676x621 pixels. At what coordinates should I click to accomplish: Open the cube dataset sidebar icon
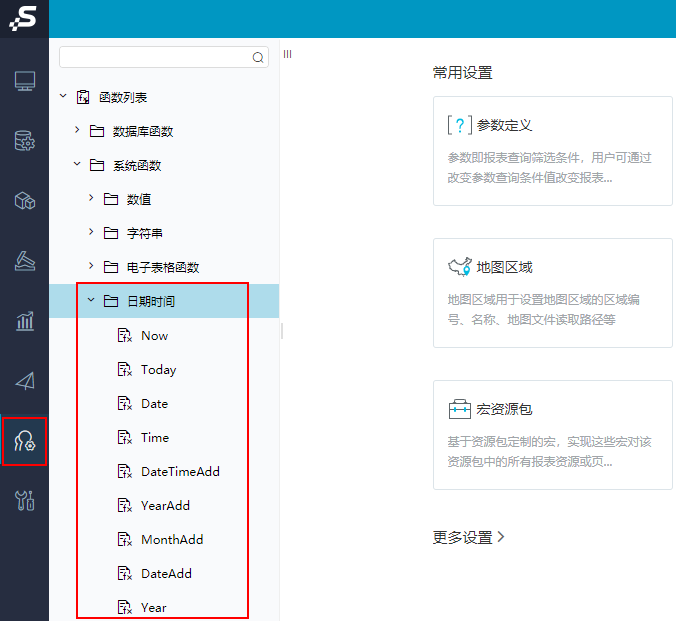click(25, 201)
